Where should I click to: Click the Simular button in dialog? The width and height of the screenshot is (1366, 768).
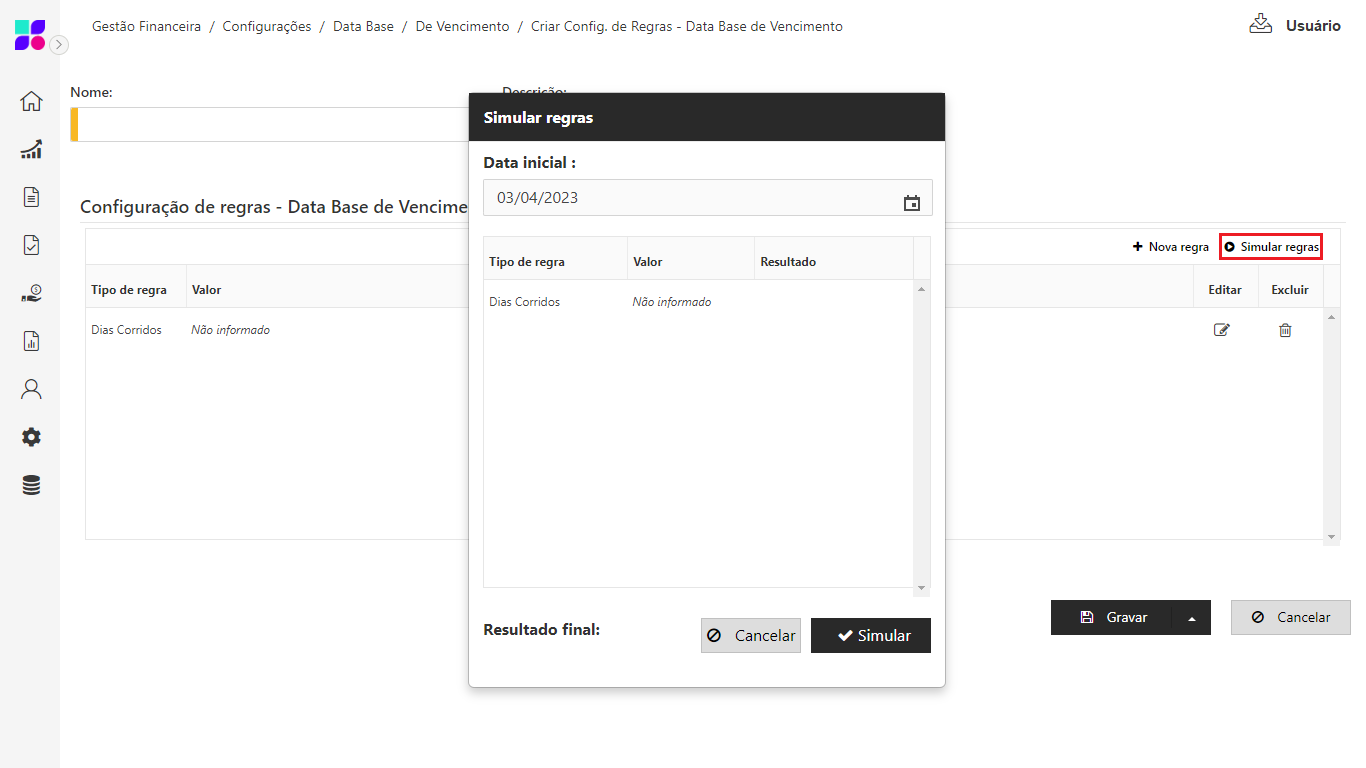(x=870, y=636)
